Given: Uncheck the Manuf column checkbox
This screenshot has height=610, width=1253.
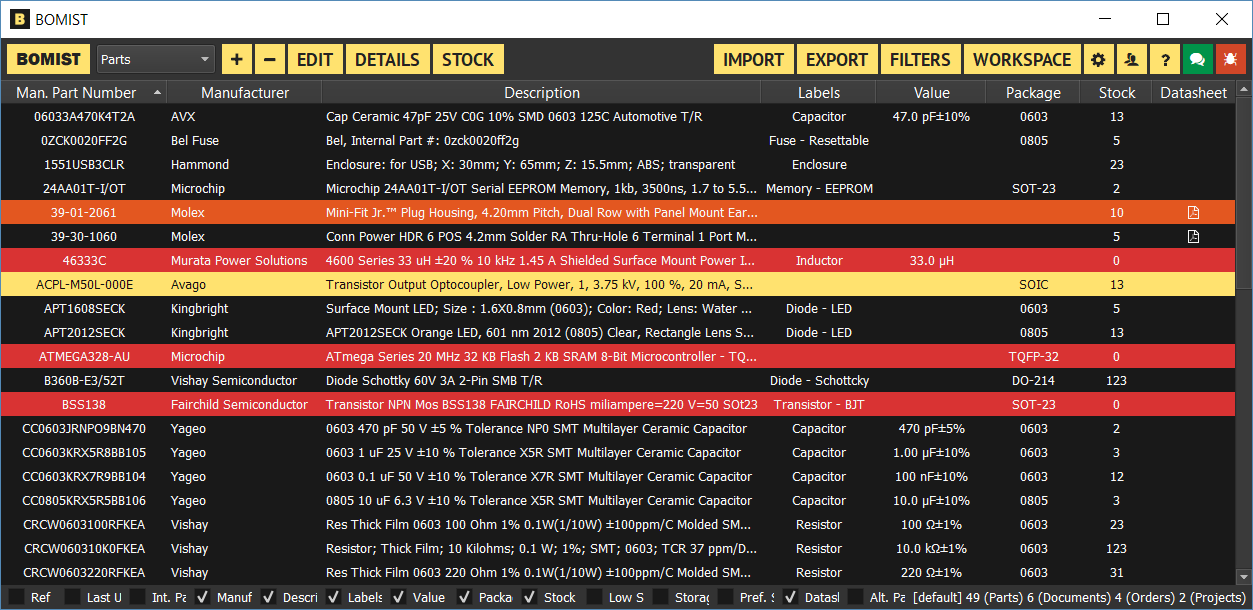Looking at the screenshot, I should tap(203, 597).
